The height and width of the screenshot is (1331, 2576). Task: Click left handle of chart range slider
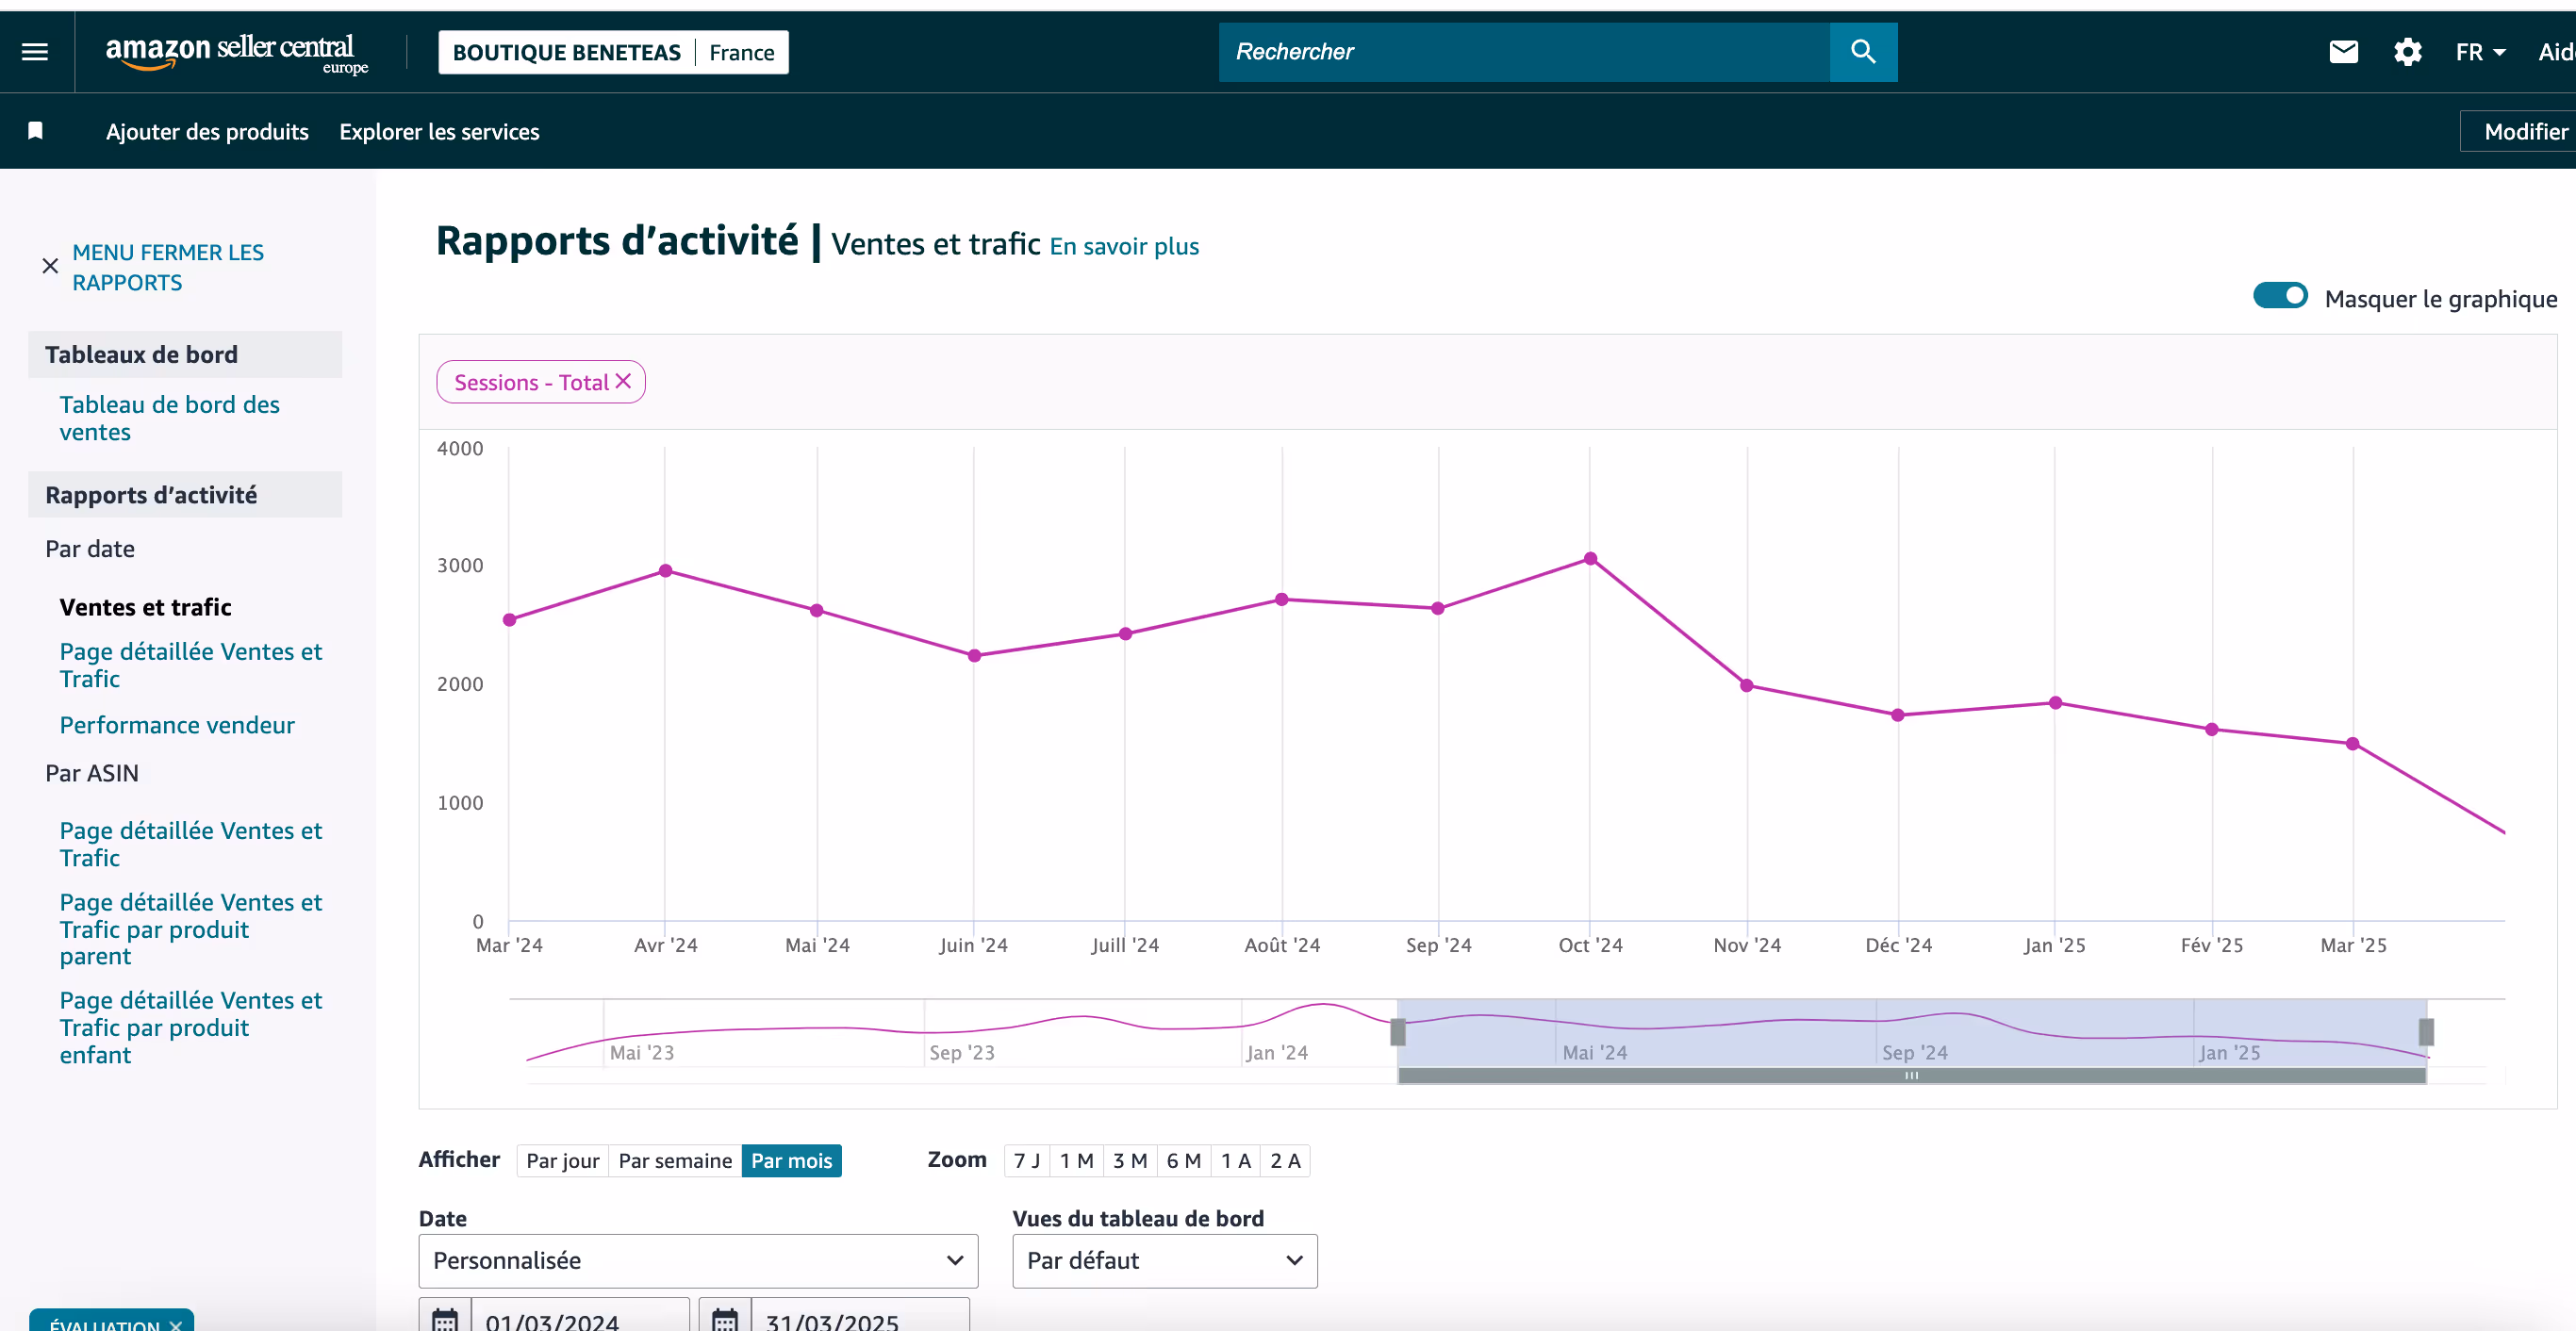pyautogui.click(x=1398, y=1031)
